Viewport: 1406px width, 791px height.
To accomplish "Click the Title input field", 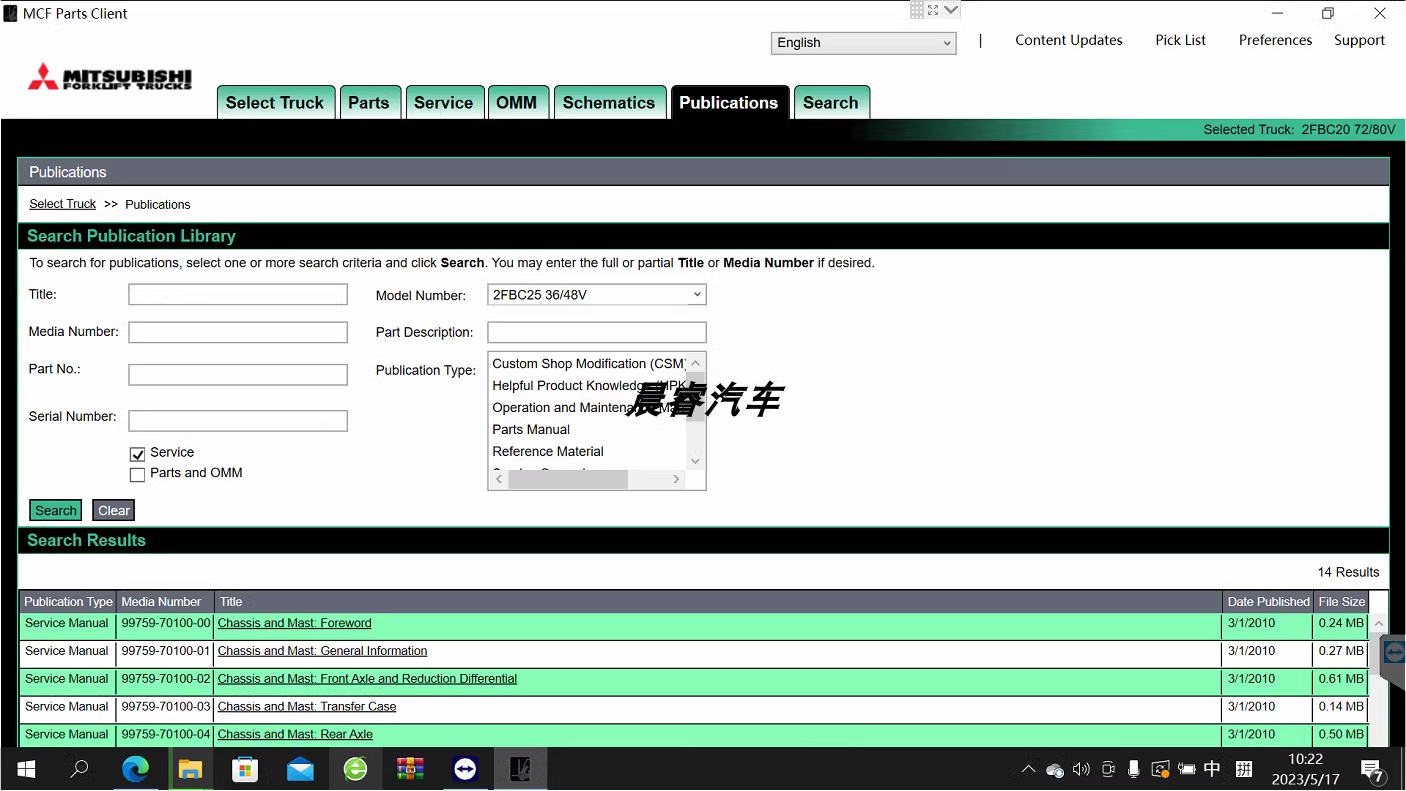I will [238, 295].
